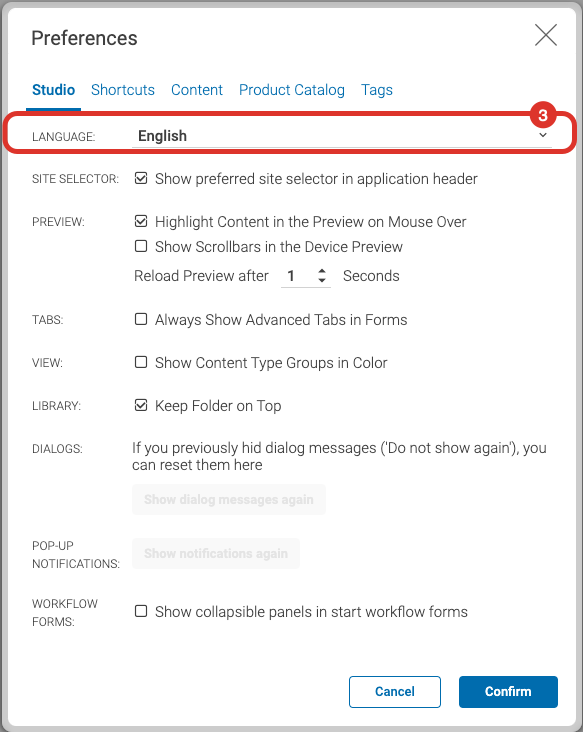Screen dimensions: 583x732
Task: Switch to the Studio tab
Action: pos(53,90)
